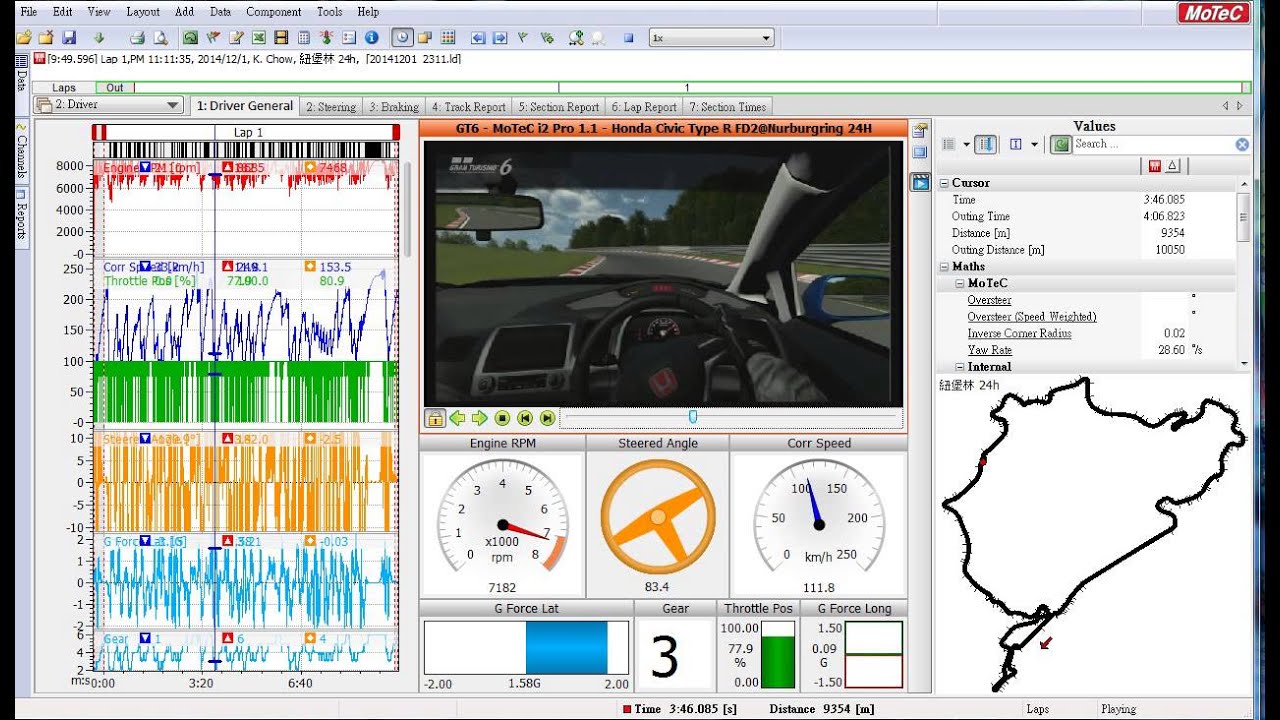The width and height of the screenshot is (1280, 720).
Task: Click the tab scroll left arrow
Action: pos(1226,105)
